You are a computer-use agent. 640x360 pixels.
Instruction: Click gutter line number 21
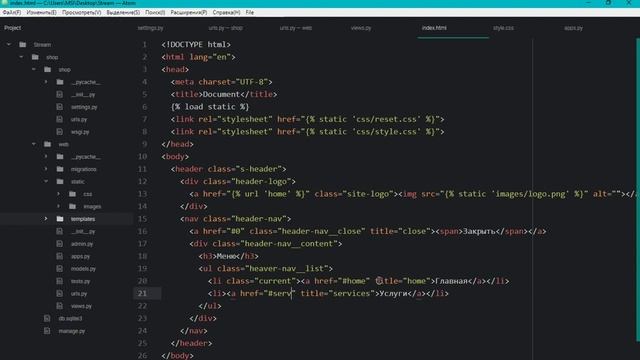pos(142,293)
